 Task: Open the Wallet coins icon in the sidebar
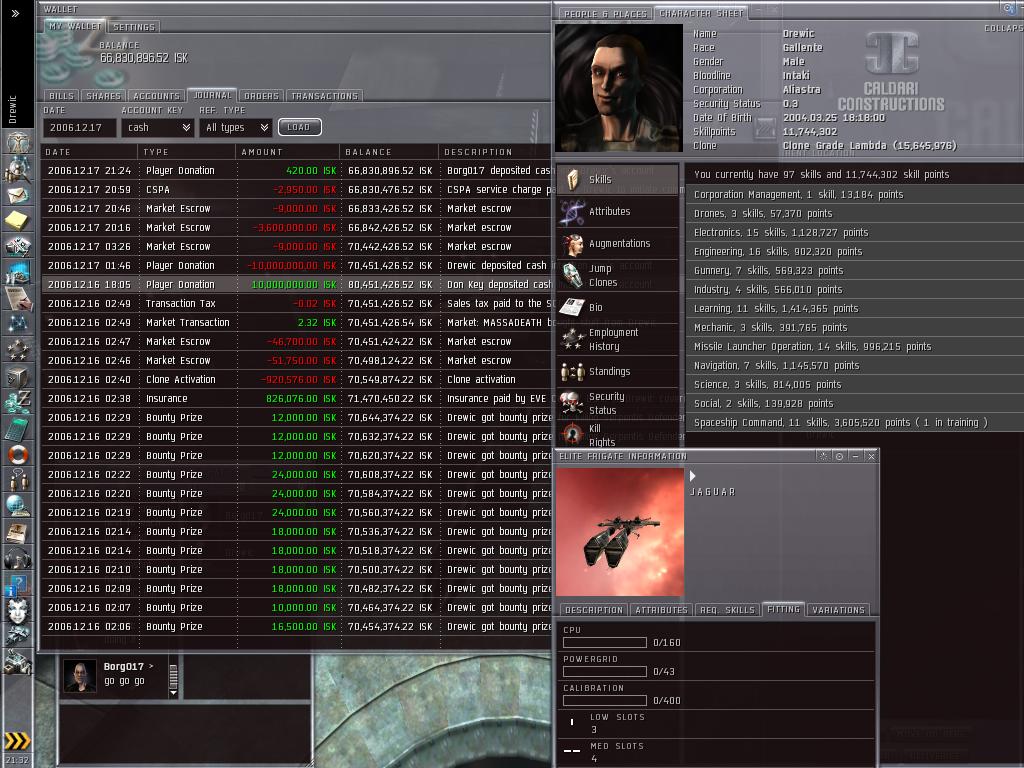(18, 402)
